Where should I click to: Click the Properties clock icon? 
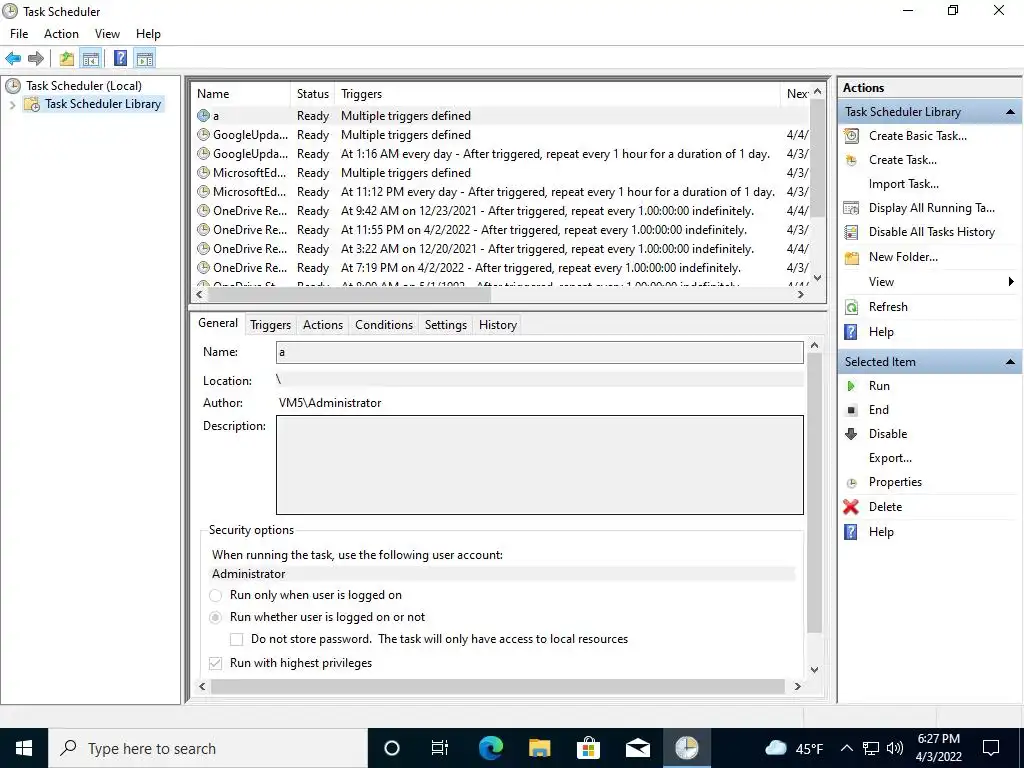pyautogui.click(x=851, y=483)
